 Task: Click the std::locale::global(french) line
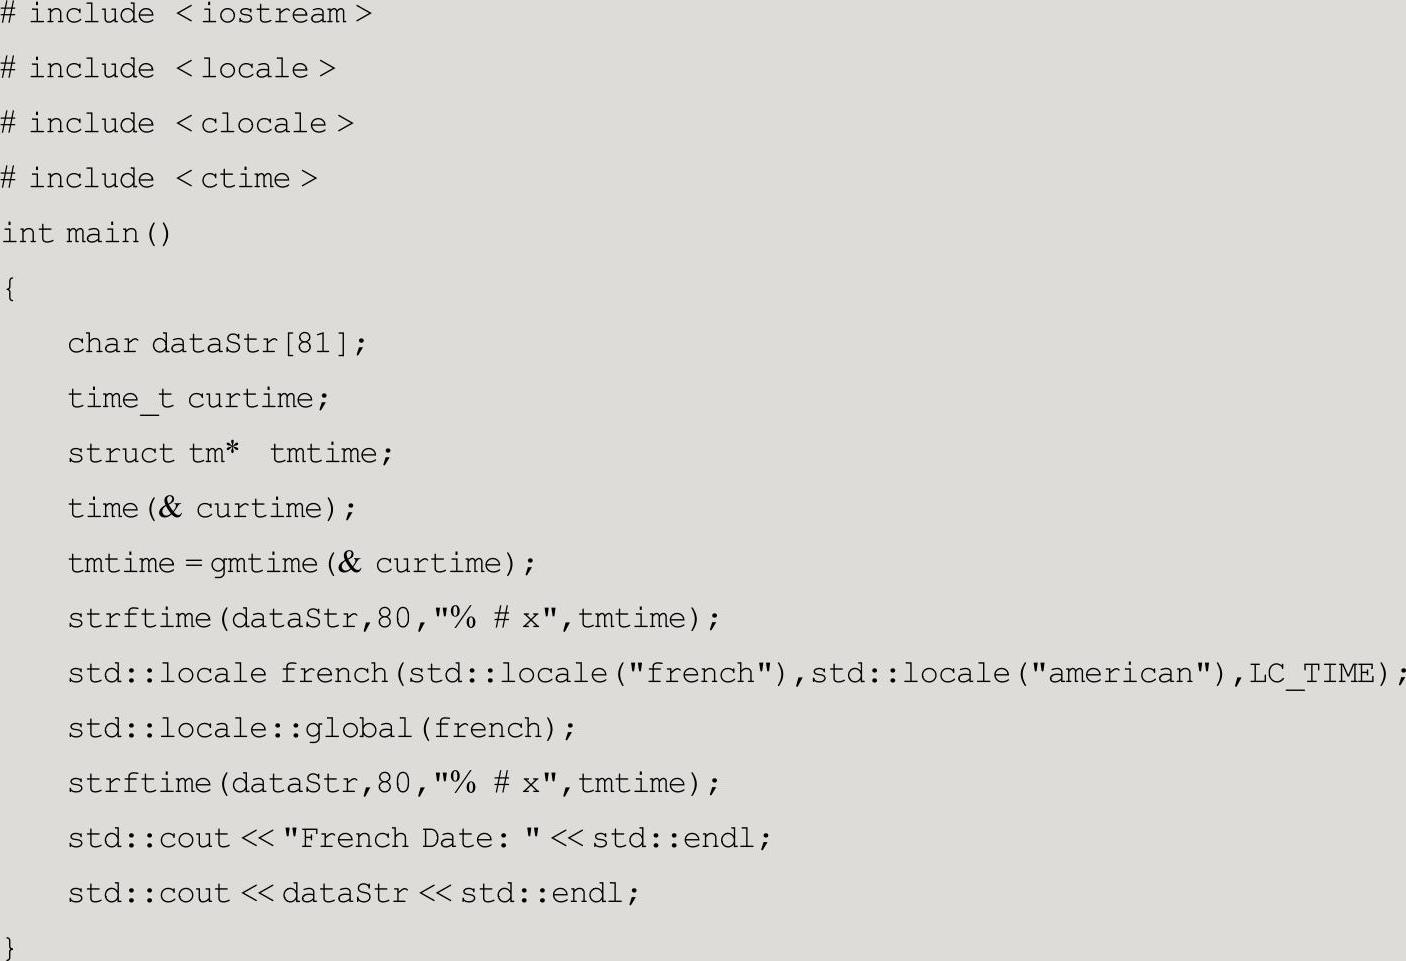pos(322,729)
